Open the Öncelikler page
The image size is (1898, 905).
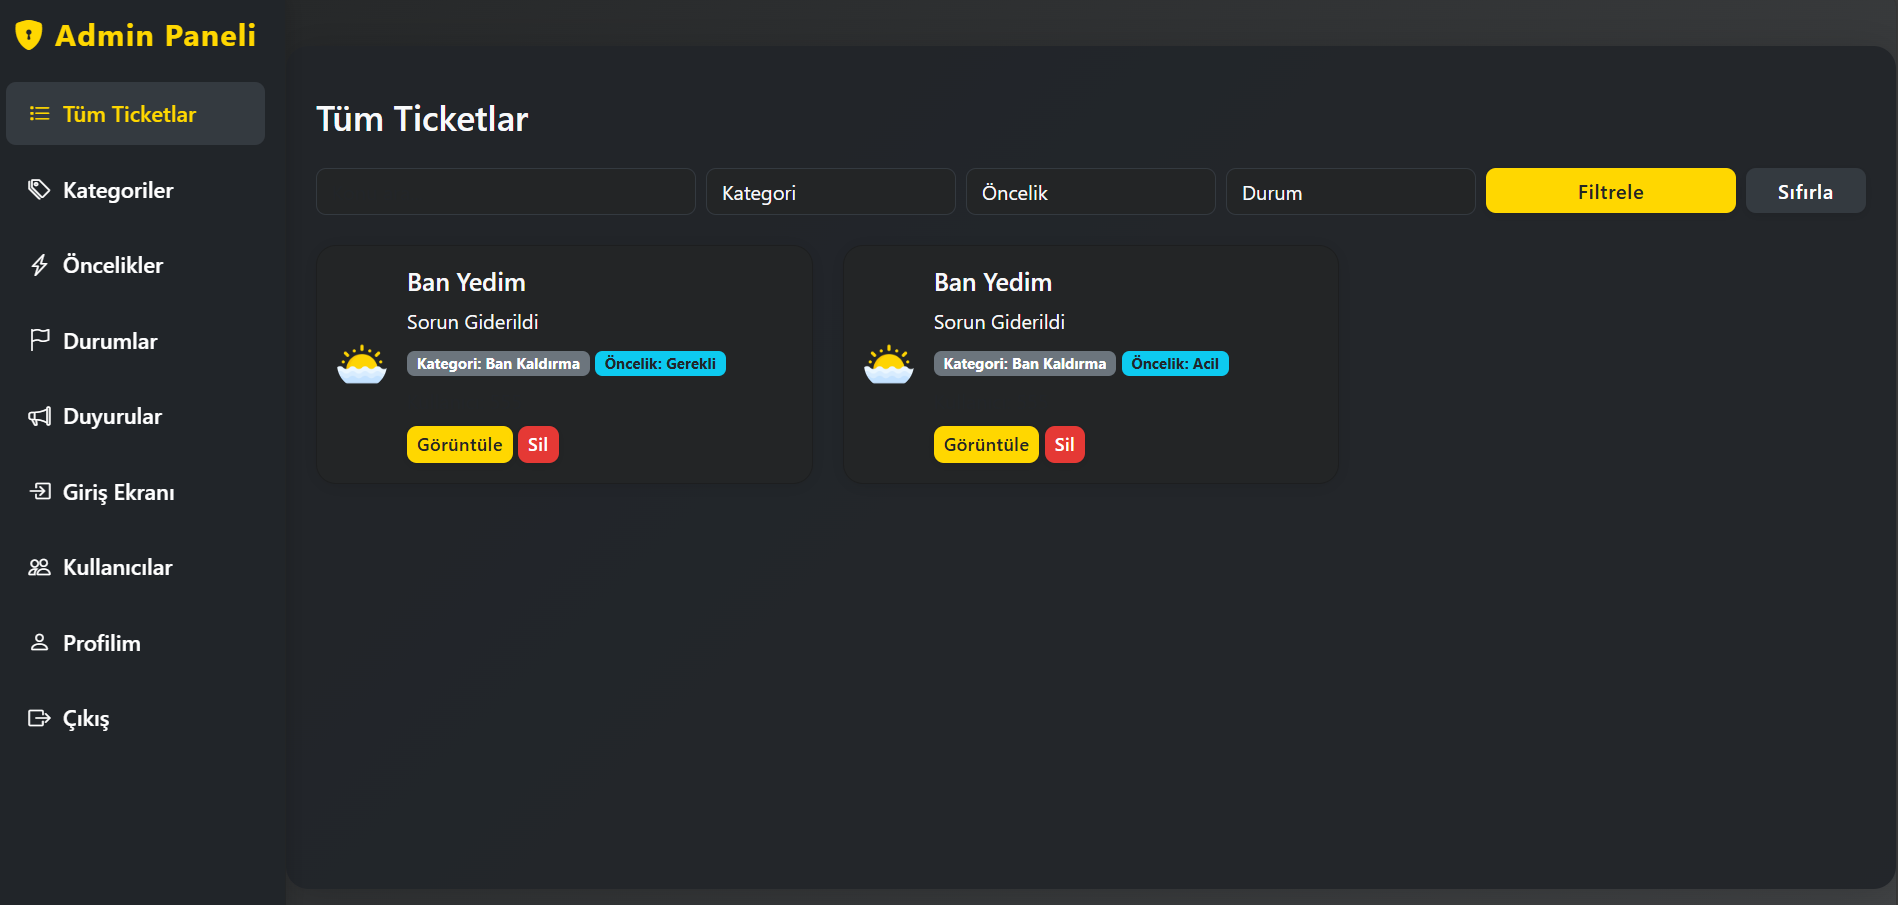(x=135, y=265)
